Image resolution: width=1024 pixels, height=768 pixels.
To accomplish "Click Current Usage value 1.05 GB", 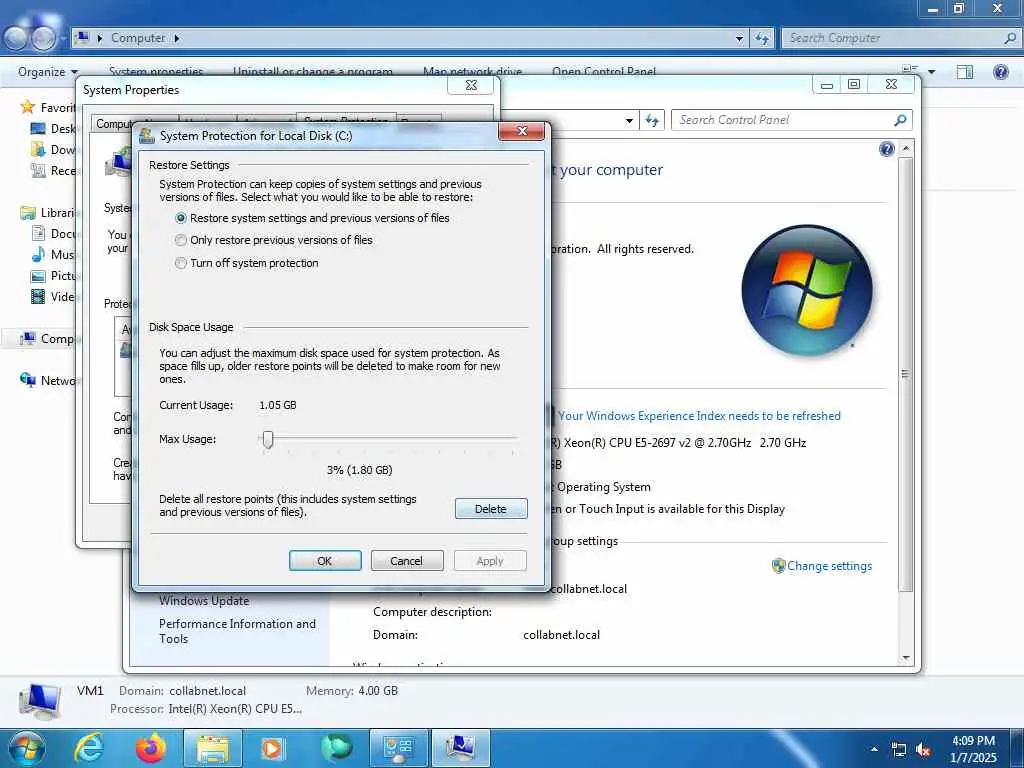I will click(278, 406).
